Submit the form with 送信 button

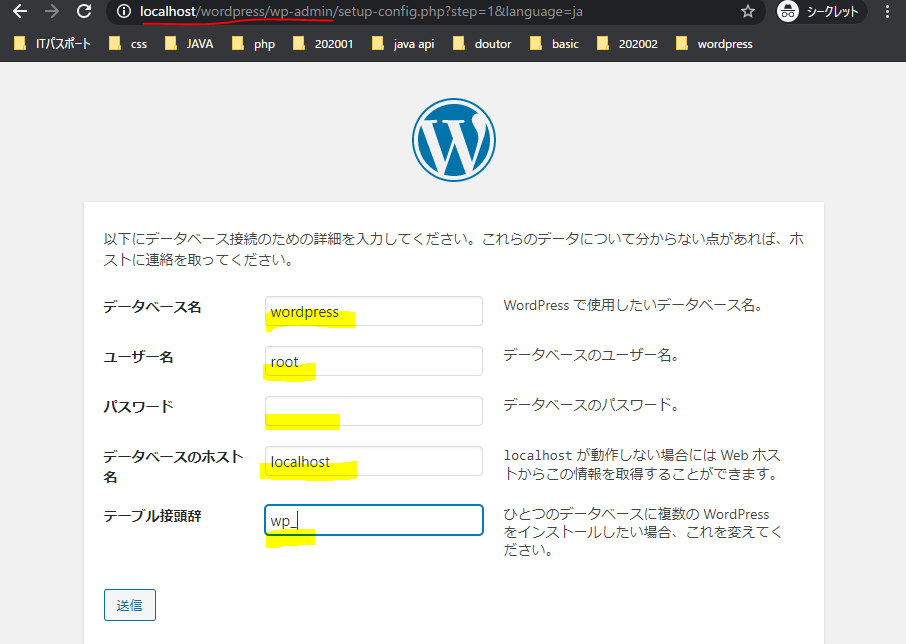pyautogui.click(x=129, y=605)
